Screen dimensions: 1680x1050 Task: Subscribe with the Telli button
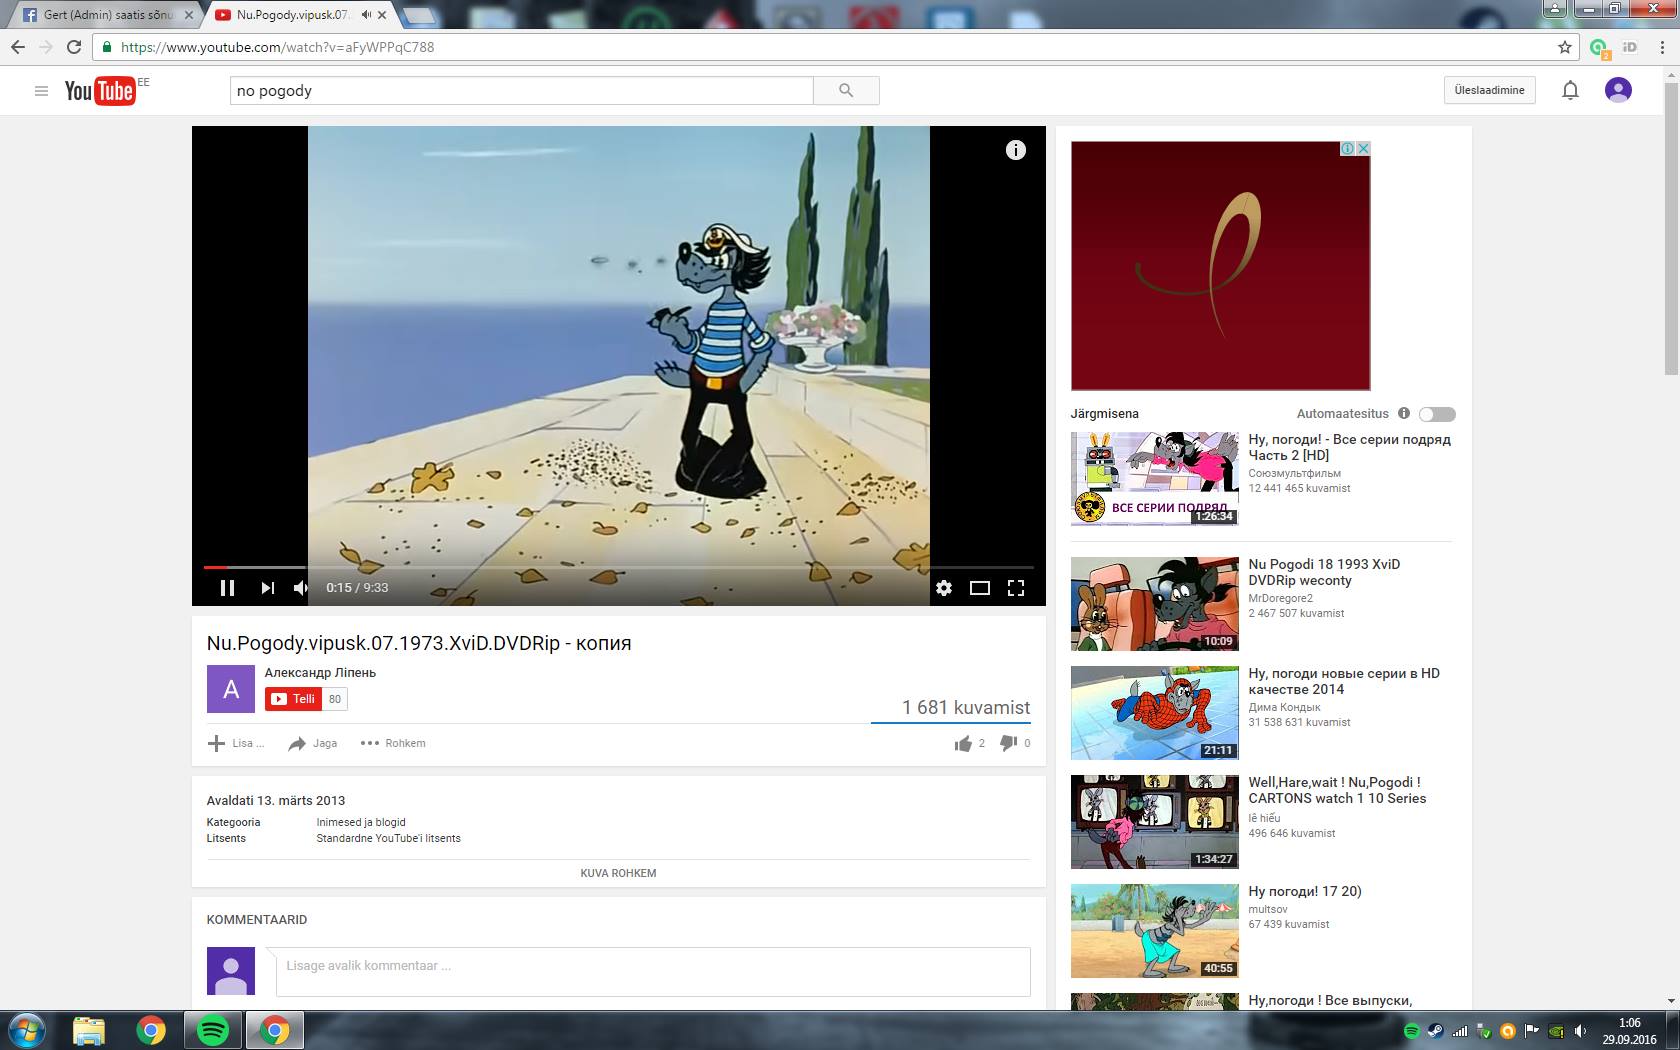[x=293, y=699]
